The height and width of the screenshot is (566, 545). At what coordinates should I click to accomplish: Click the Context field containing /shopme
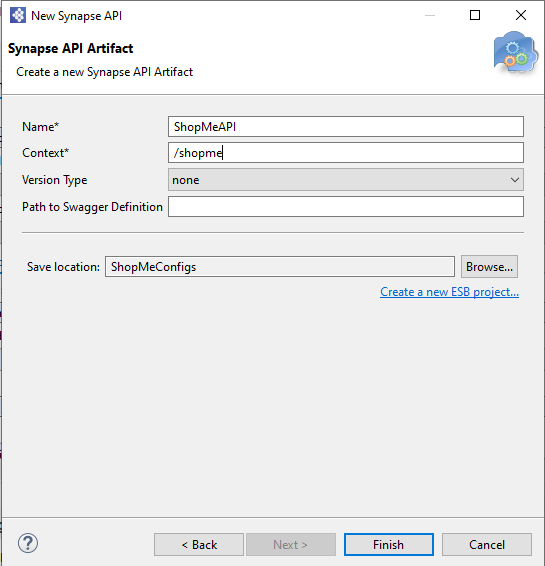pos(345,153)
